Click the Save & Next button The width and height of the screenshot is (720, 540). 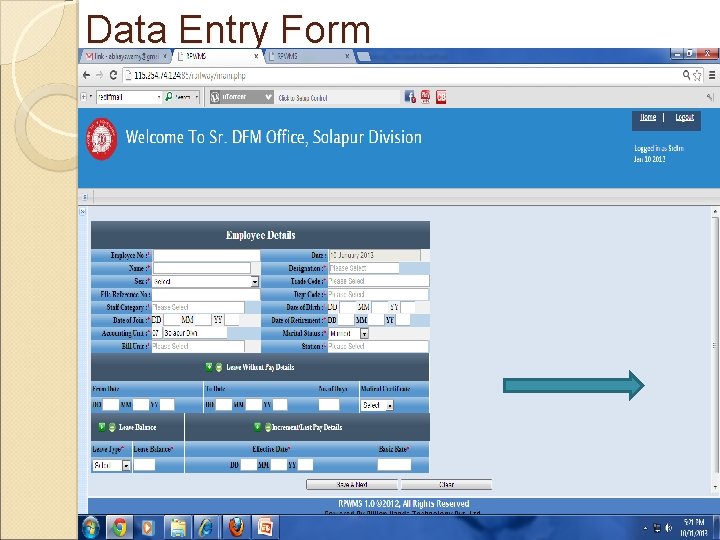point(352,484)
